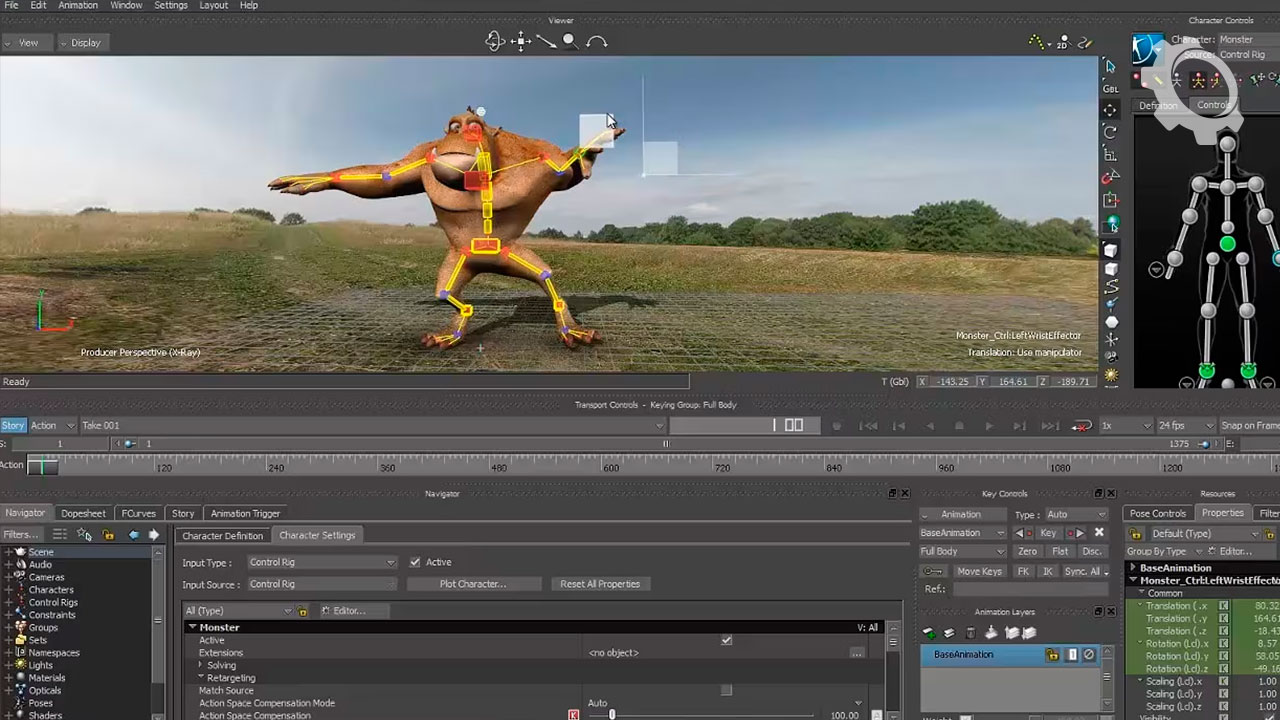Click the Reset All Properties button

[x=600, y=584]
